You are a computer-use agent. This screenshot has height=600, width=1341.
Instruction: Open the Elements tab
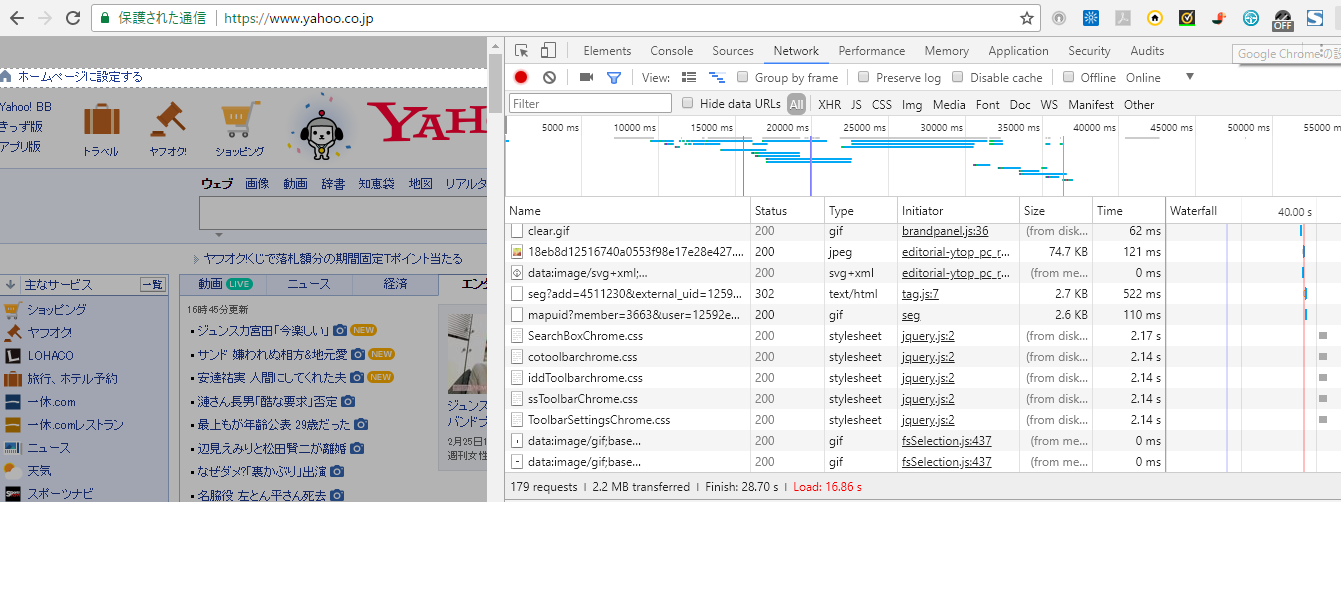pyautogui.click(x=607, y=51)
